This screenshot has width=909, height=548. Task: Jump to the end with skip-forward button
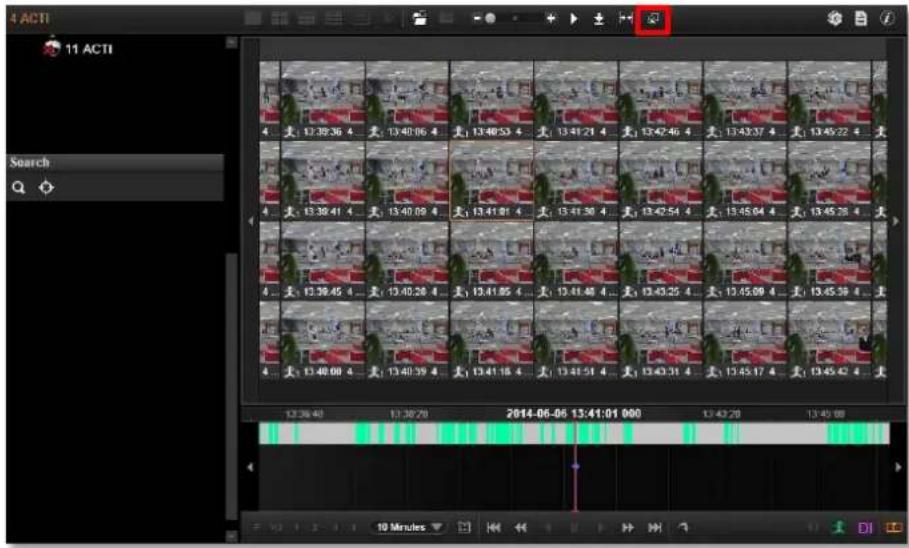pos(655,527)
